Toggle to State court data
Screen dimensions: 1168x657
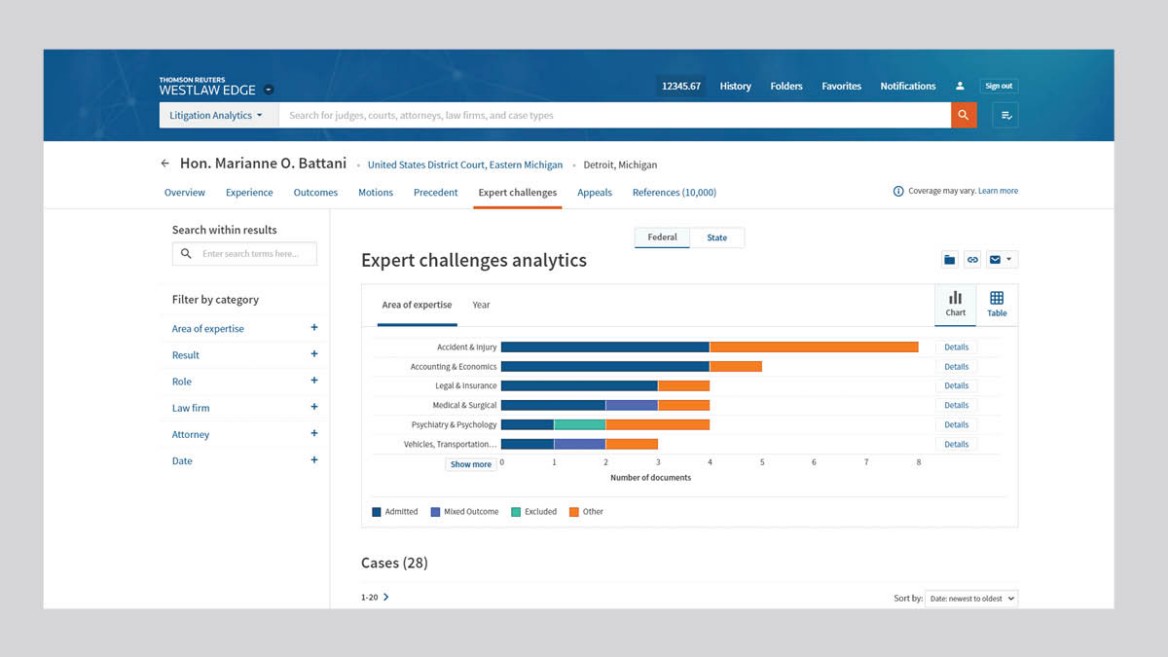tap(717, 238)
